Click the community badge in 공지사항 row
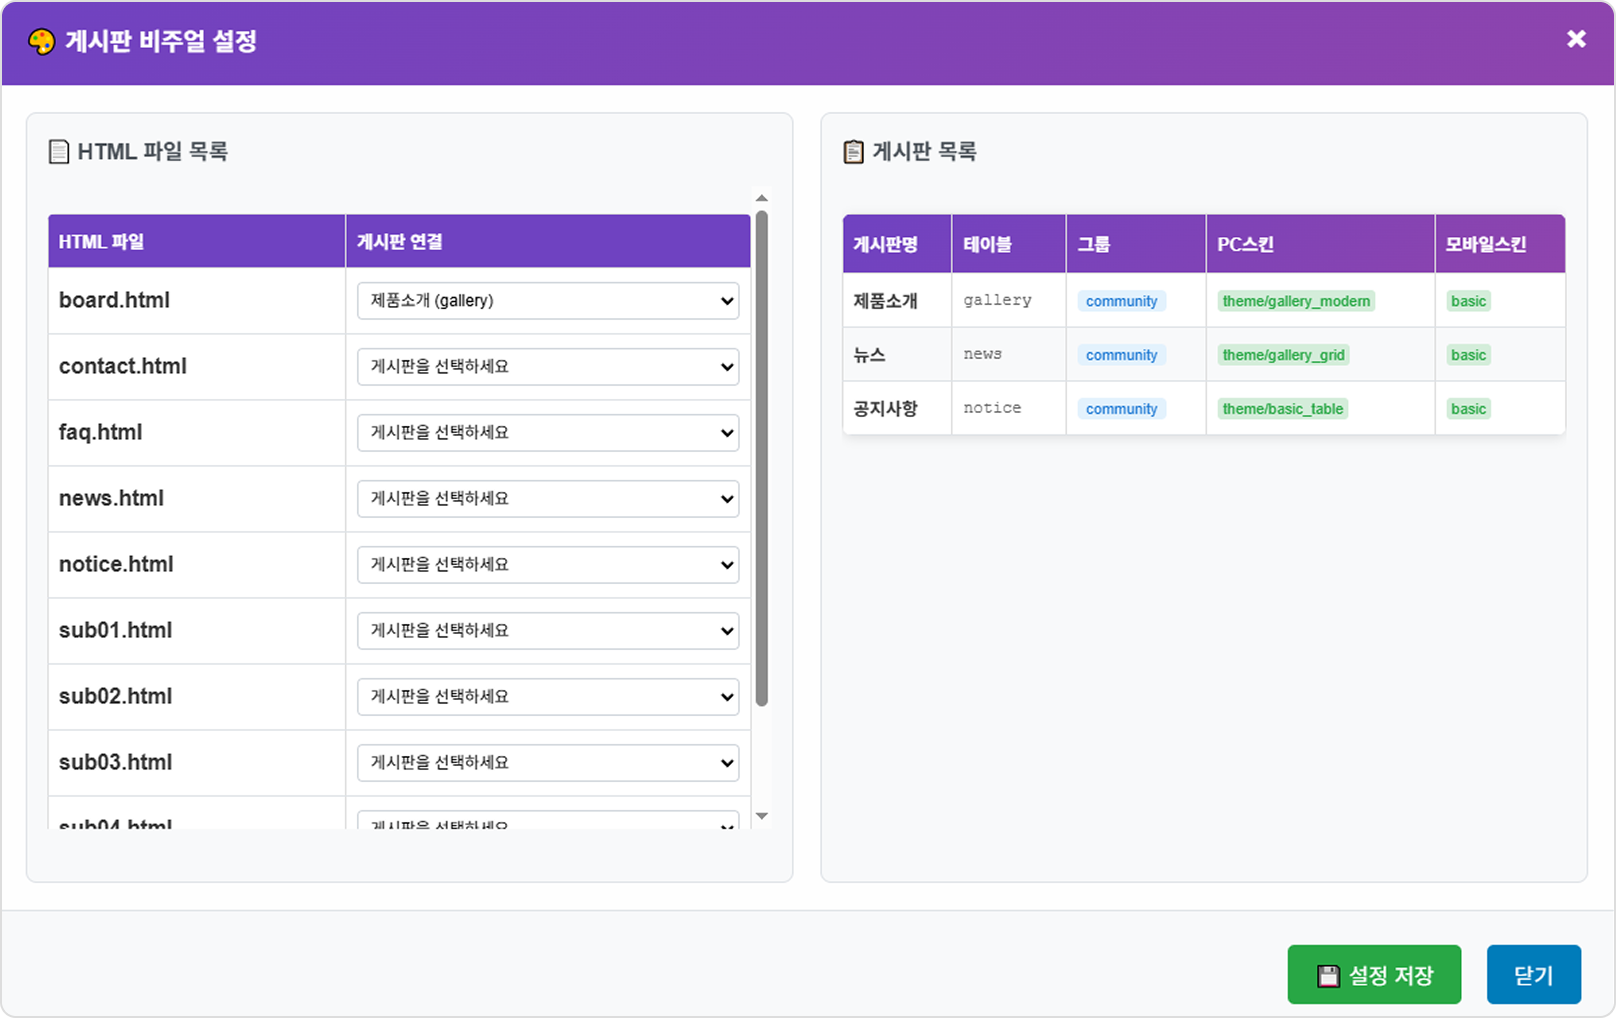The image size is (1616, 1018). [1122, 409]
